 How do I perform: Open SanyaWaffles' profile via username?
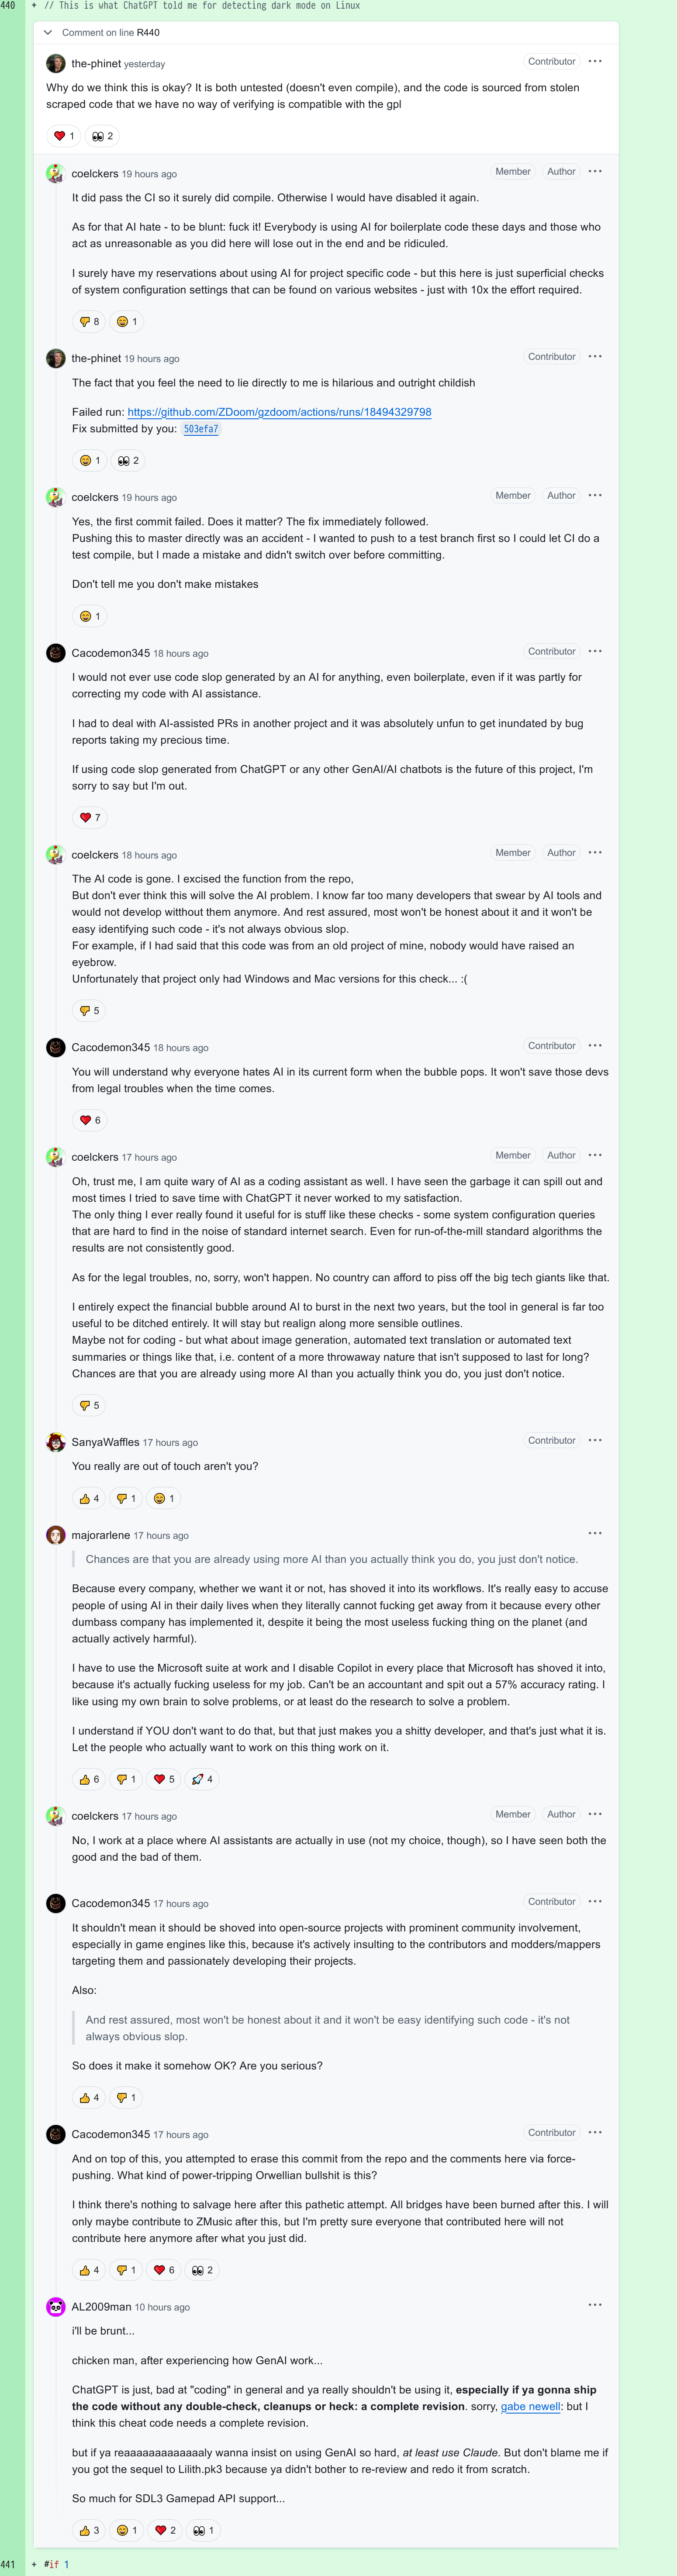click(105, 1442)
